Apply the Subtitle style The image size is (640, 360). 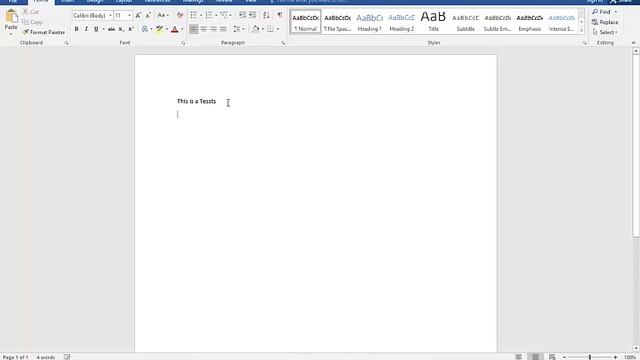pyautogui.click(x=465, y=22)
